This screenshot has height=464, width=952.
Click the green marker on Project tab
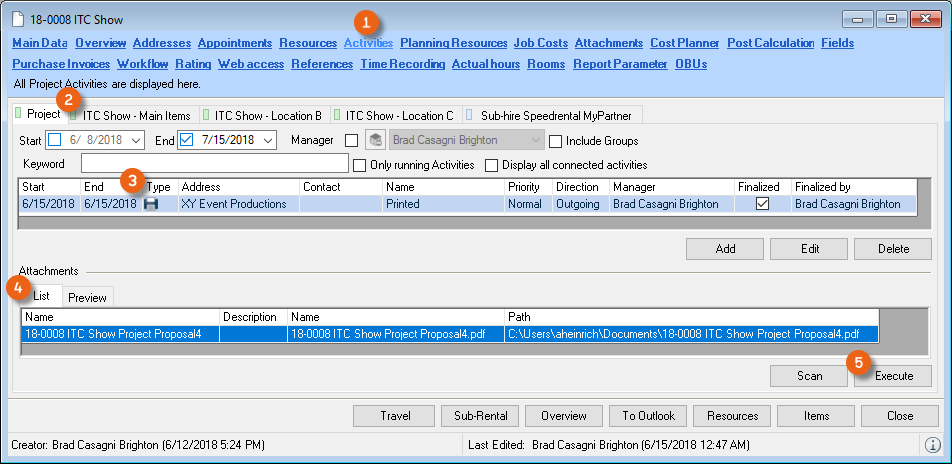18,115
